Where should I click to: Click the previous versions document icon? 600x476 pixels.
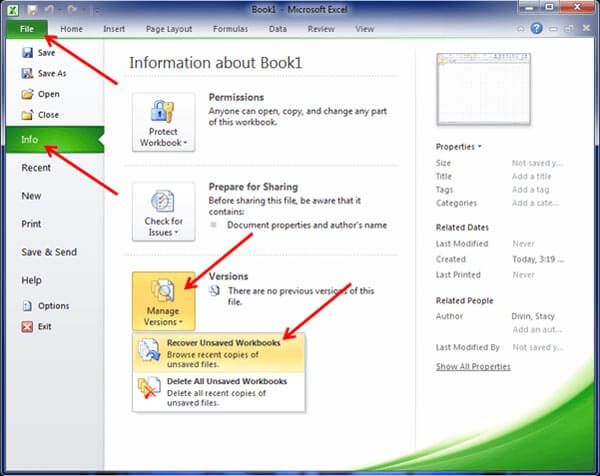pos(214,291)
